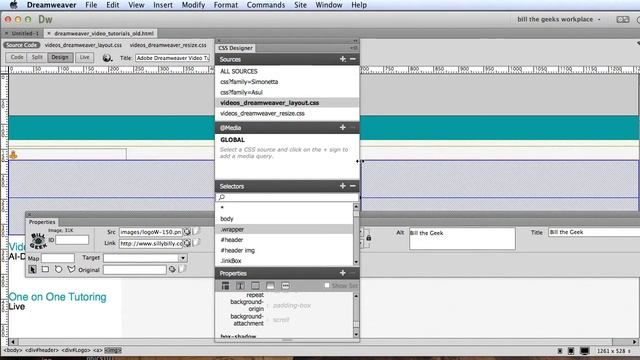The height and width of the screenshot is (360, 640).
Task: Toggle Source Code related file
Action: [x=22, y=45]
